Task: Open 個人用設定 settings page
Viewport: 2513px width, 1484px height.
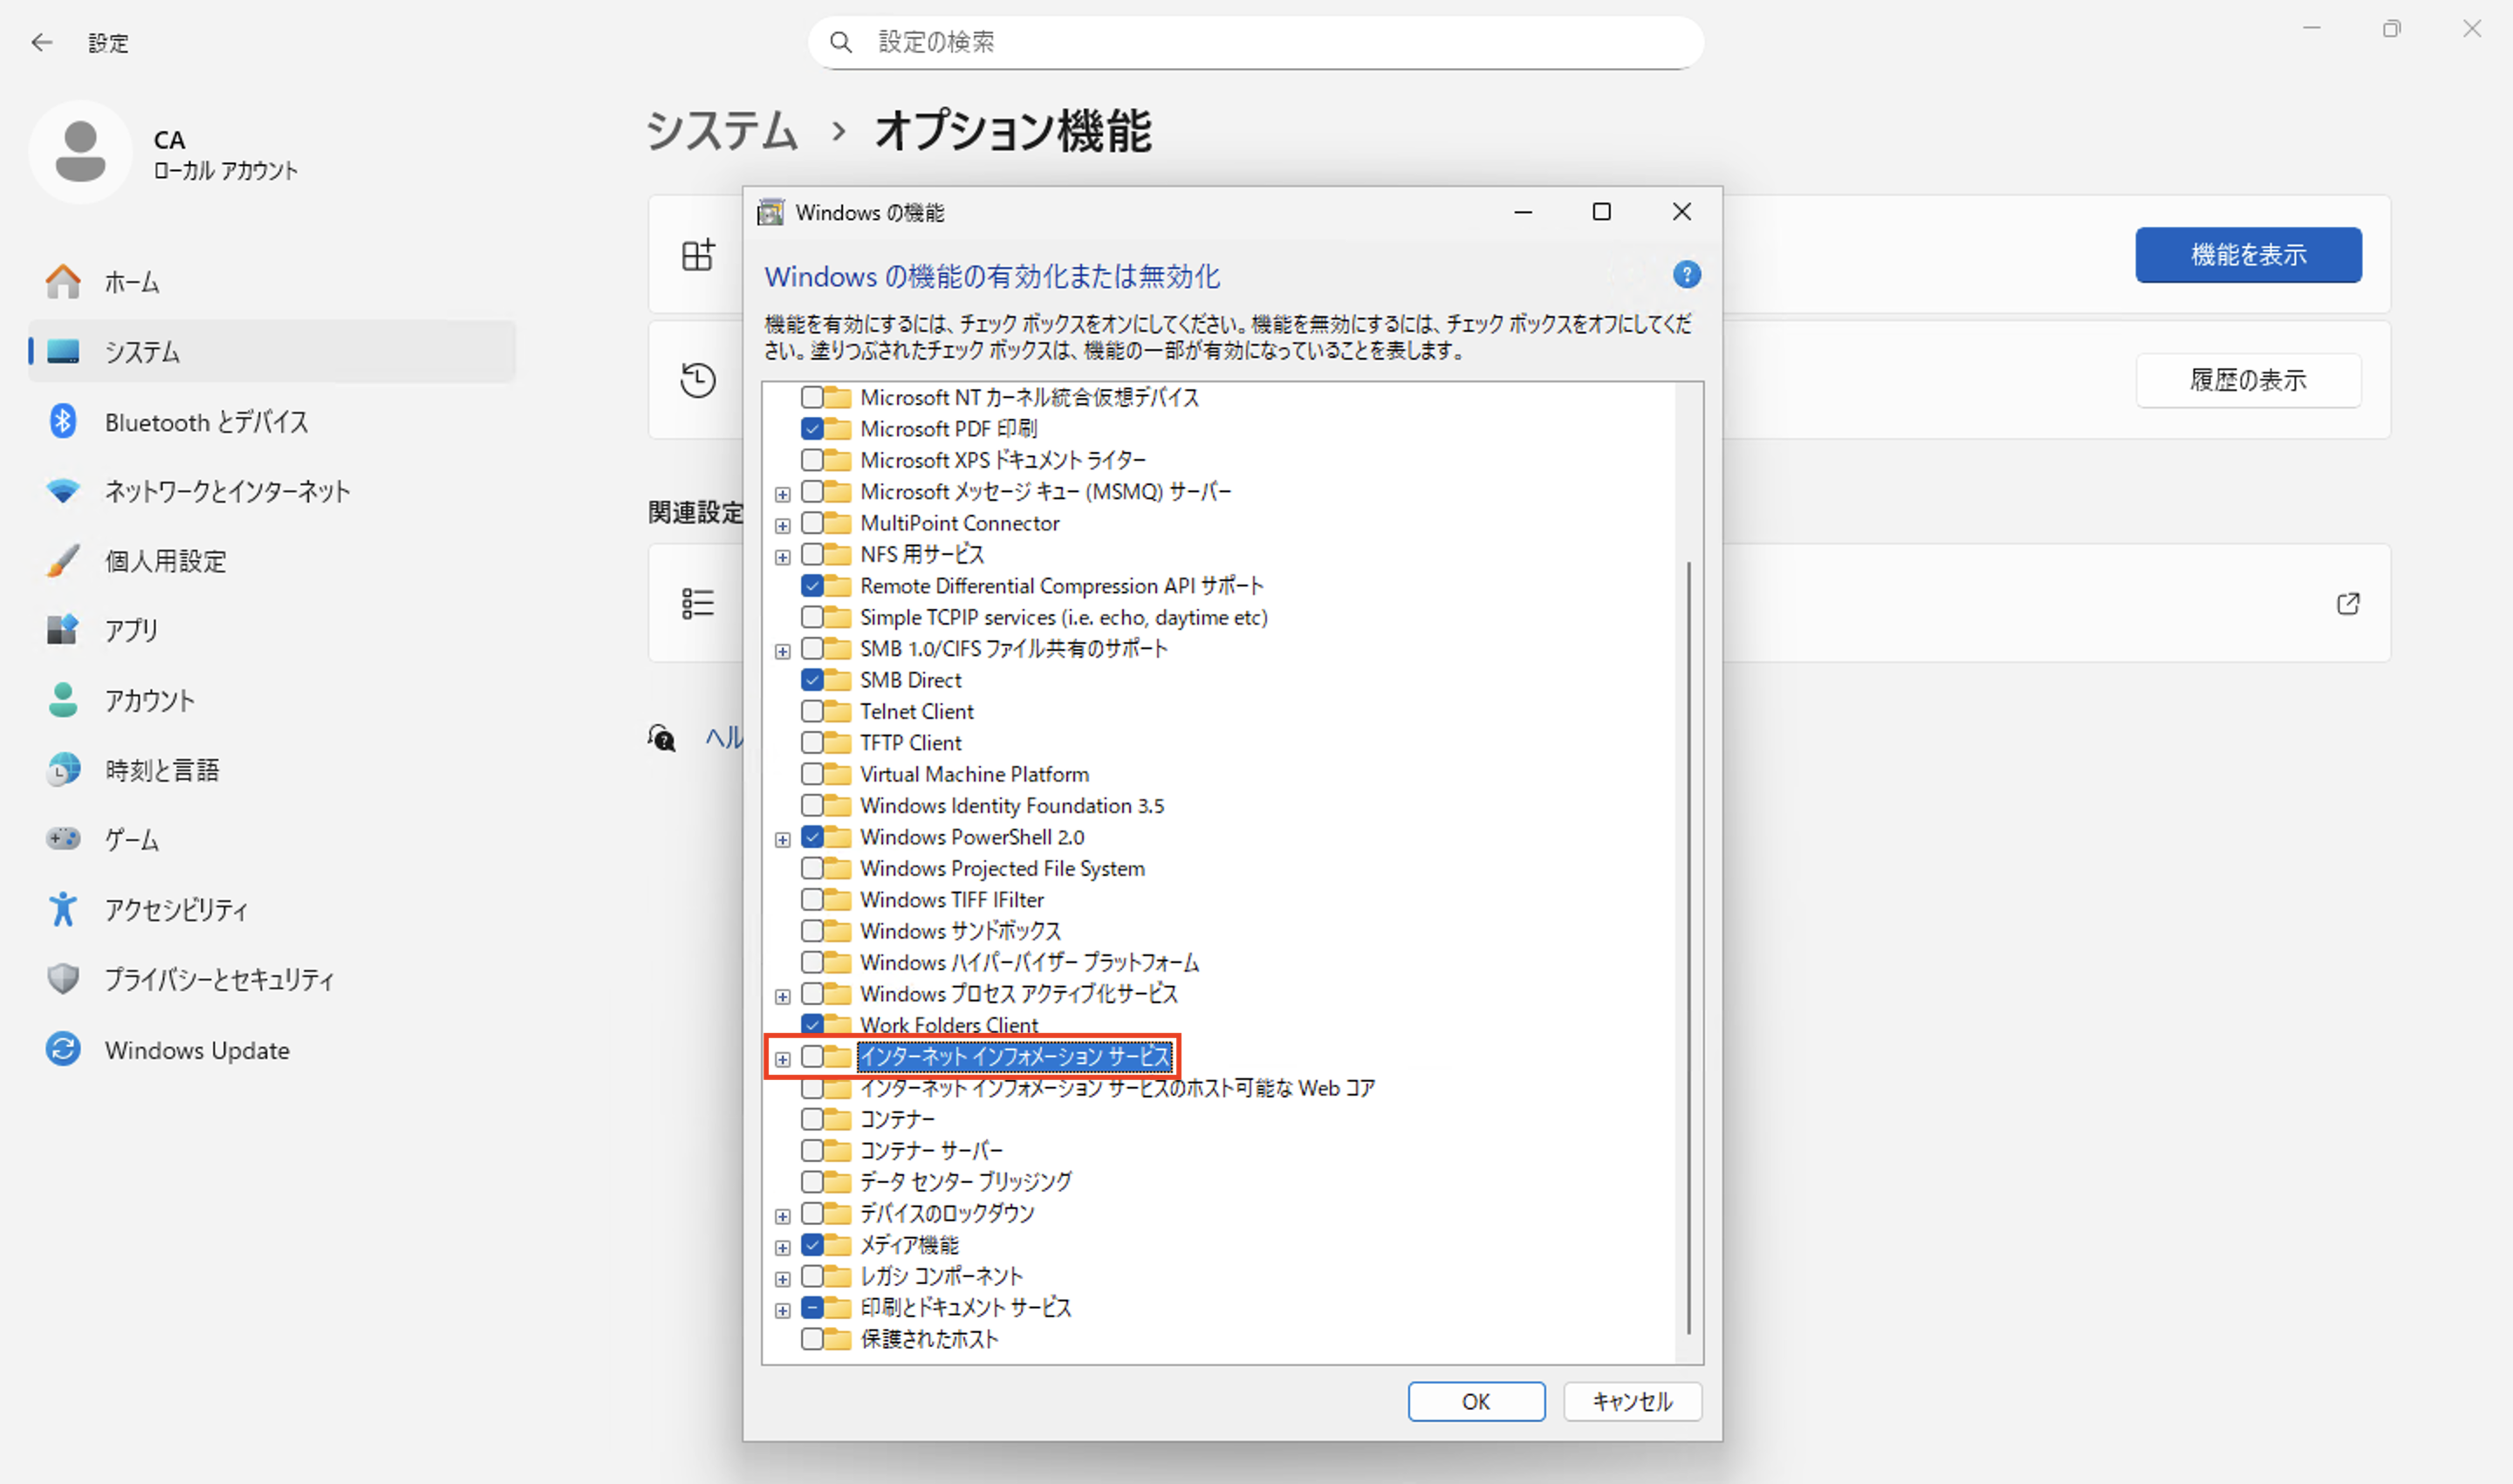Action: [272, 561]
